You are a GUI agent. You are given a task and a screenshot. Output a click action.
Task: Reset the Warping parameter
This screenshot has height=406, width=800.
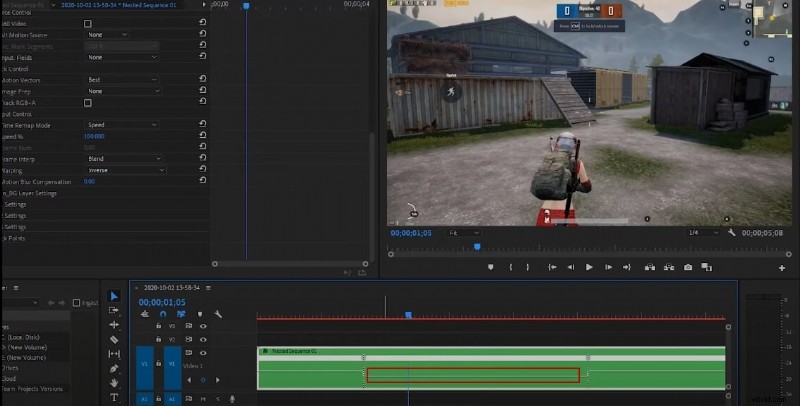click(x=203, y=169)
